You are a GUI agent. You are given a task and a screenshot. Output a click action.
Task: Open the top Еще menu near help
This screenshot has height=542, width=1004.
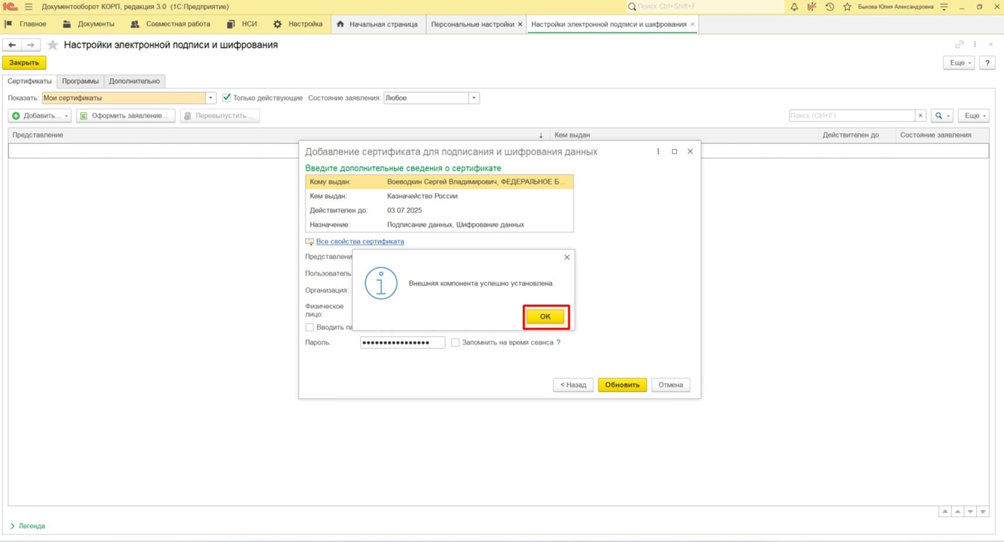(x=959, y=63)
